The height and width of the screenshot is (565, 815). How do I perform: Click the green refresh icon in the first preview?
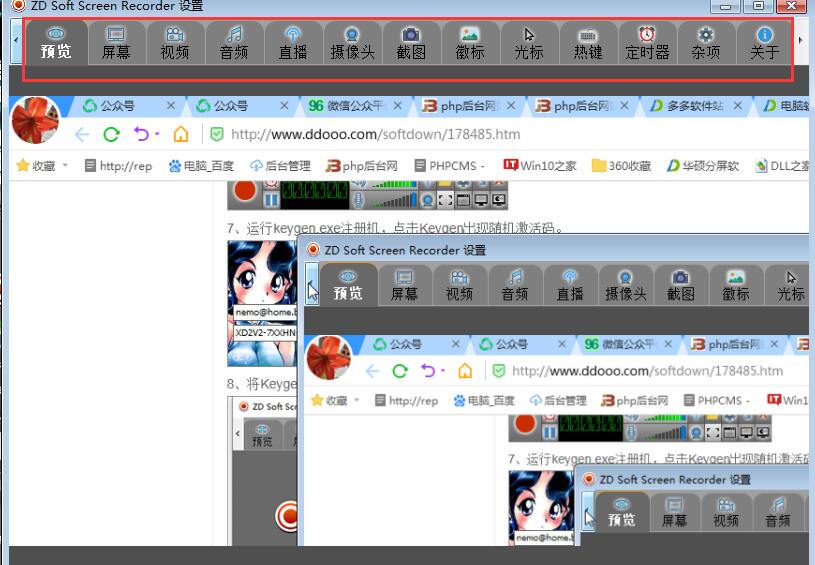click(111, 135)
